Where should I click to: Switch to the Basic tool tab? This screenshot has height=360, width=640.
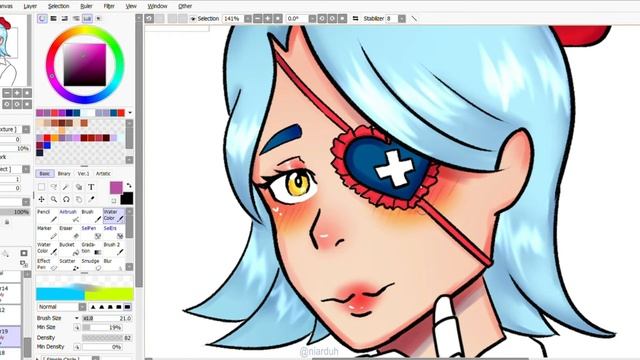(x=45, y=173)
